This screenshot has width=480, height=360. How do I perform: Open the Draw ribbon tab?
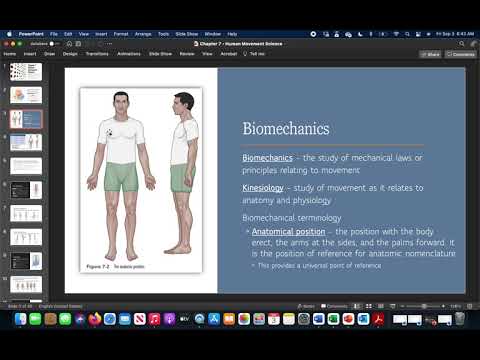tap(49, 54)
